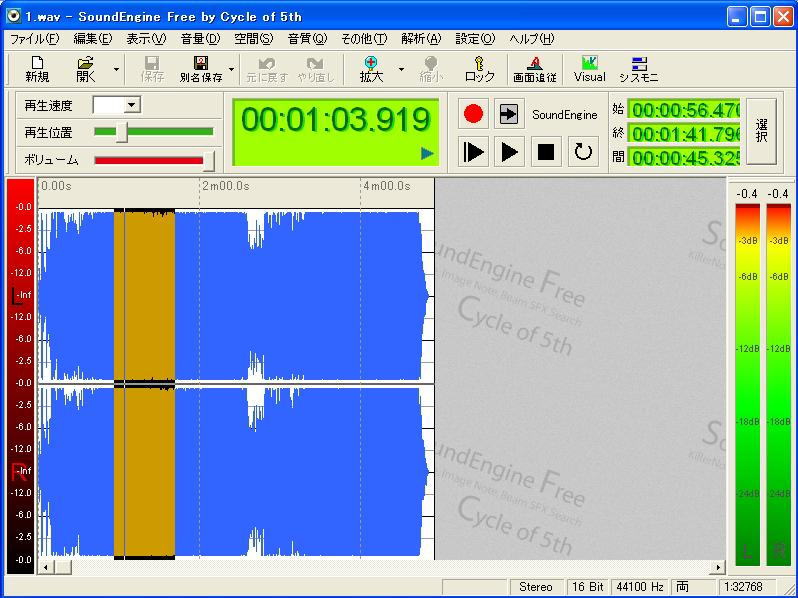Open the 音量(D) menu
The image size is (798, 598).
click(x=200, y=39)
